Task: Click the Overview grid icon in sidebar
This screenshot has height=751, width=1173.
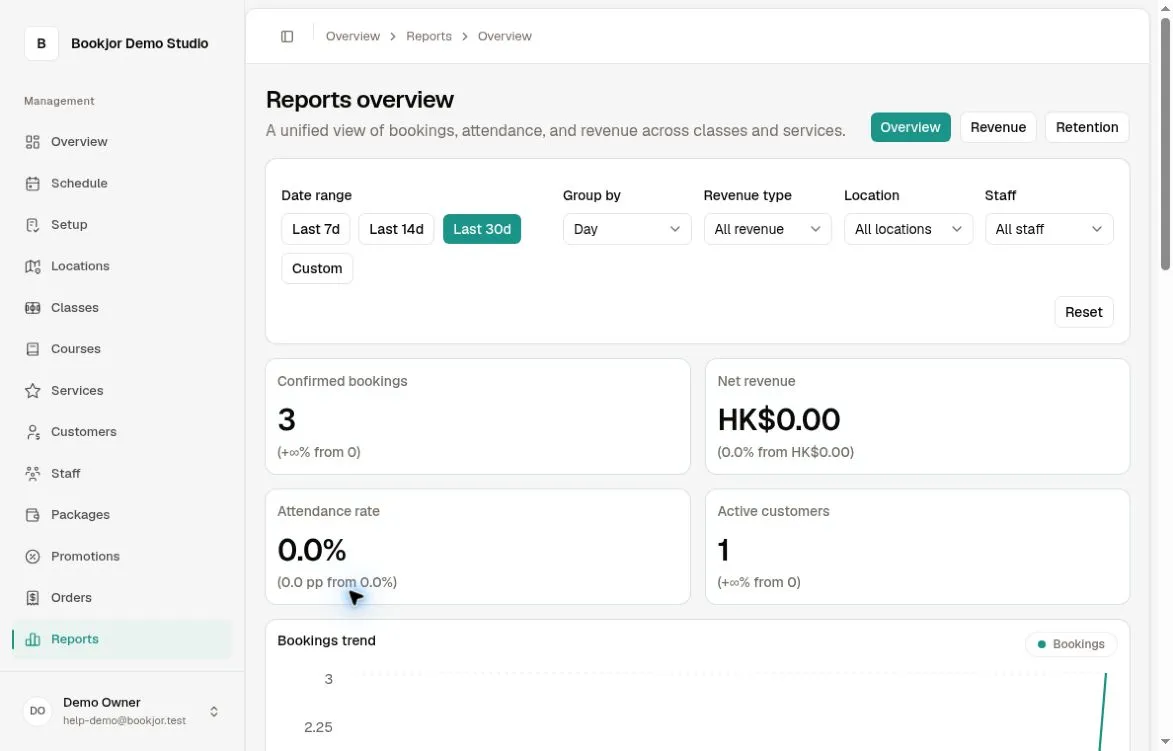Action: tap(32, 142)
